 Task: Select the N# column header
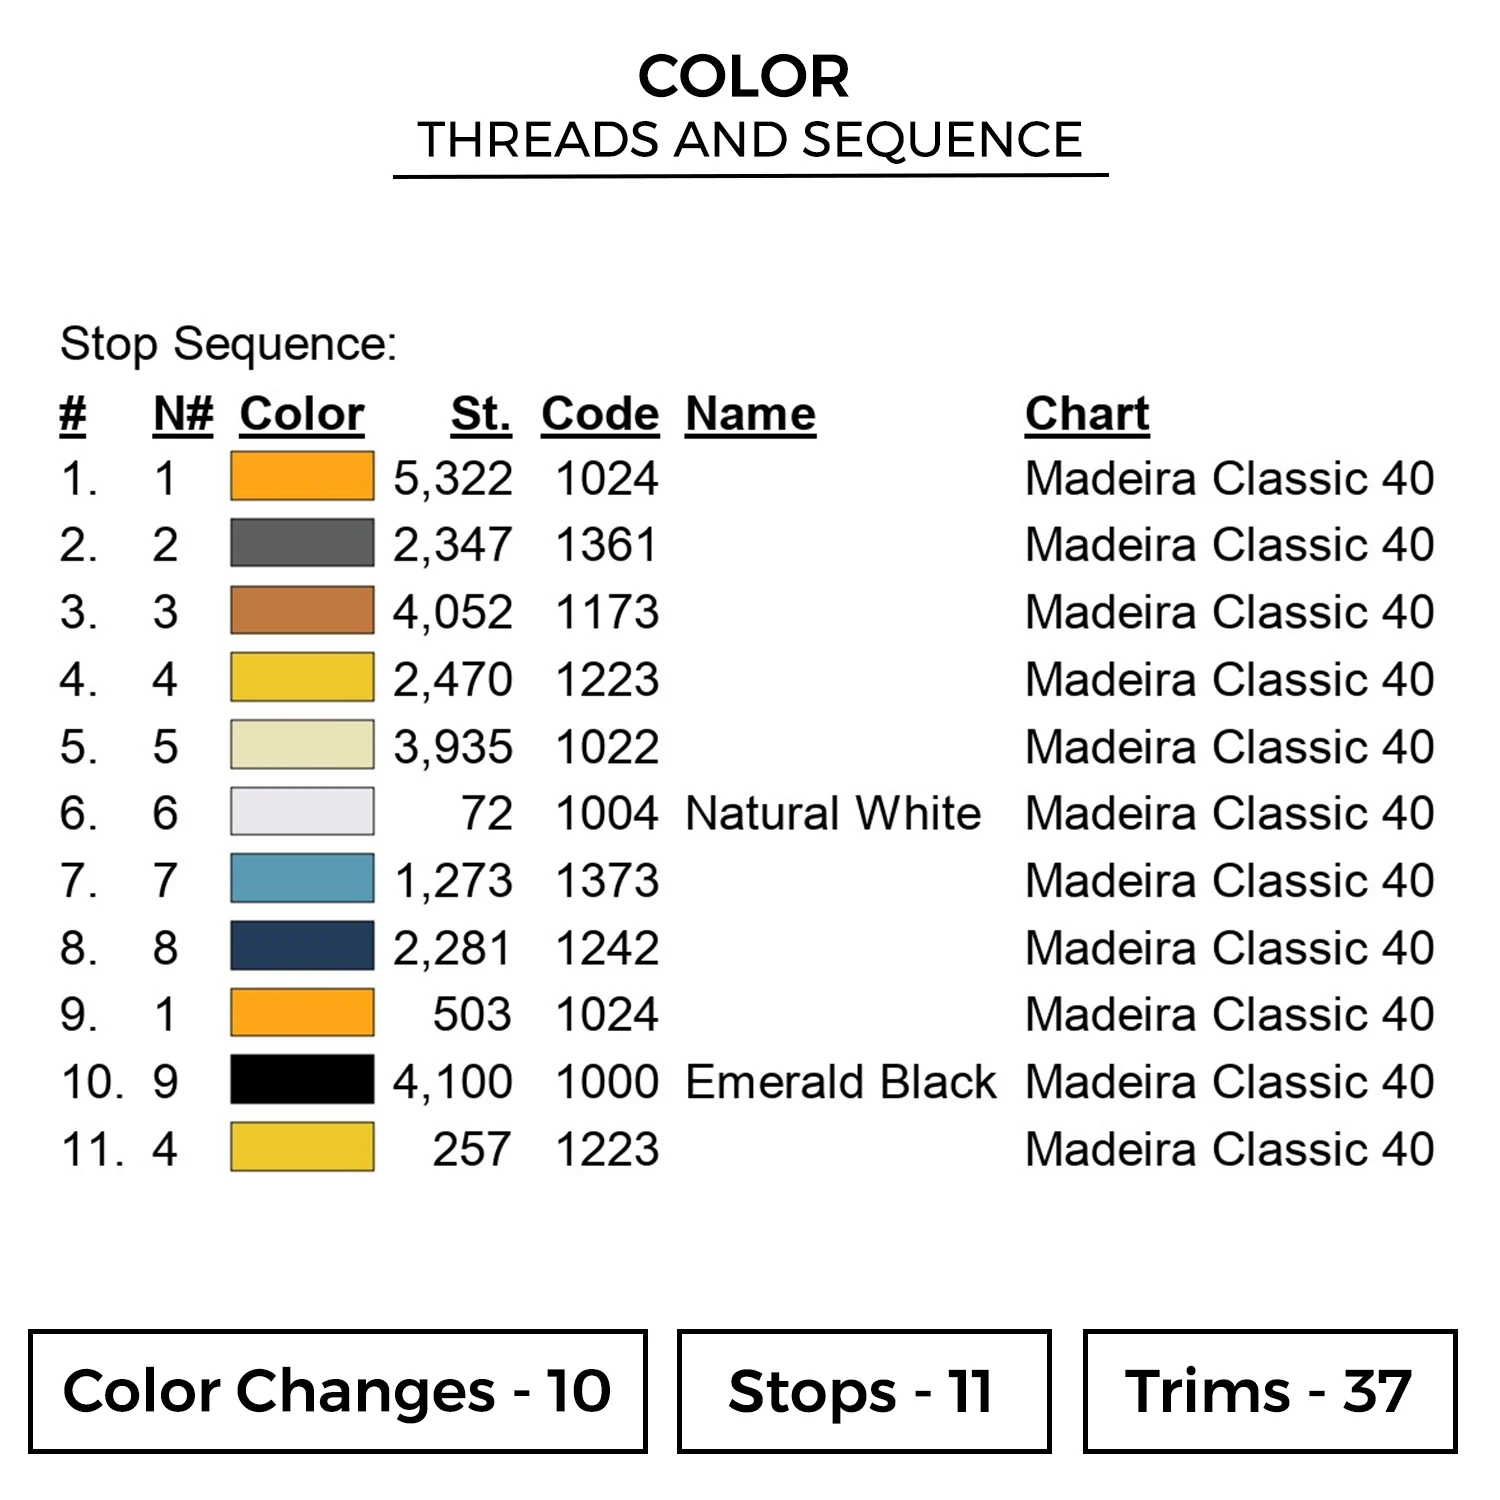click(x=183, y=414)
